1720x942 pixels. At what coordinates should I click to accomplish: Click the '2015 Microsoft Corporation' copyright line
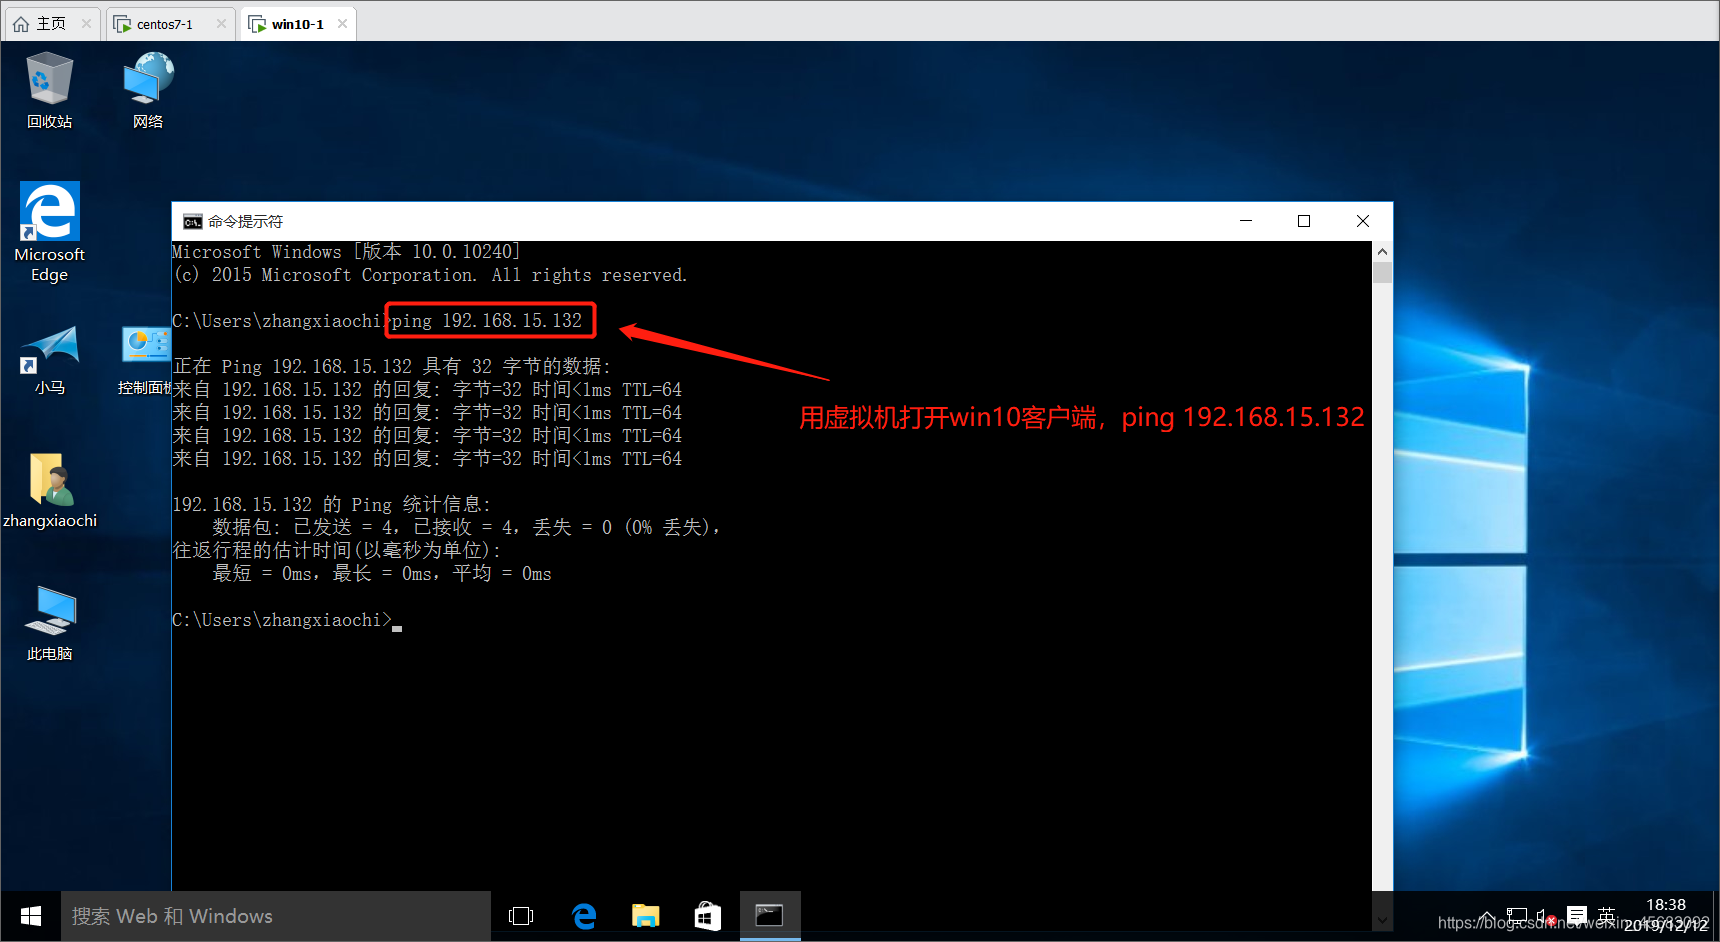430,275
